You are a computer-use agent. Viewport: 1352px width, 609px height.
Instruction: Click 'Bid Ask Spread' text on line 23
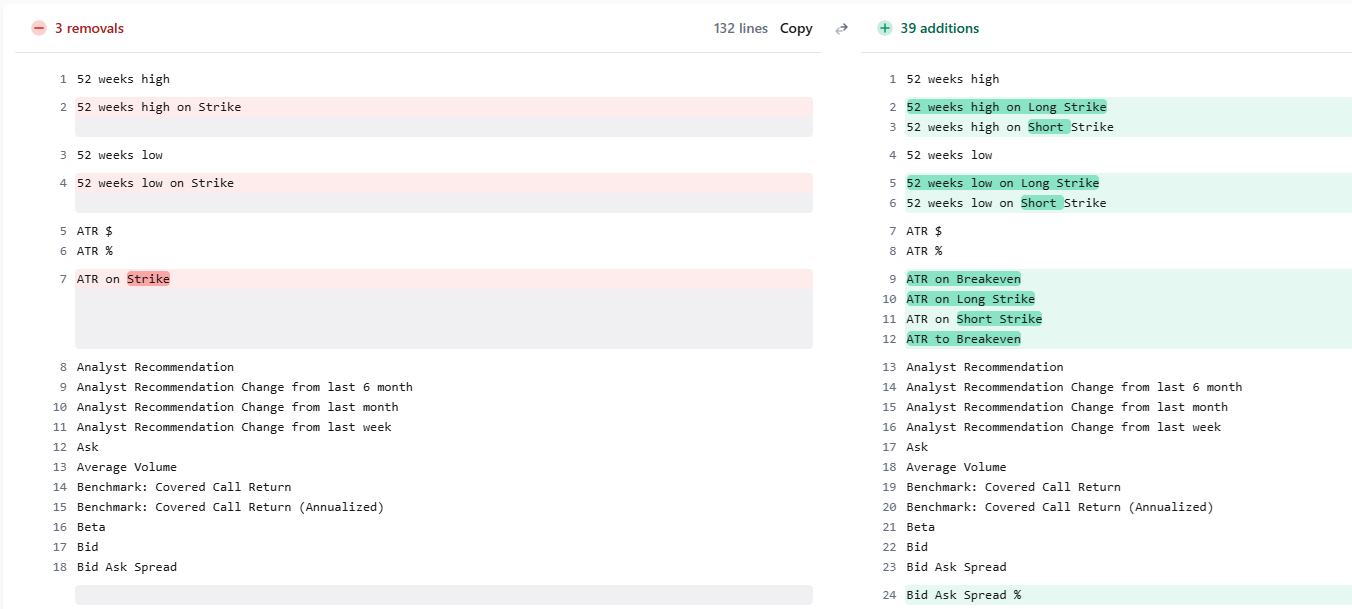tap(957, 567)
